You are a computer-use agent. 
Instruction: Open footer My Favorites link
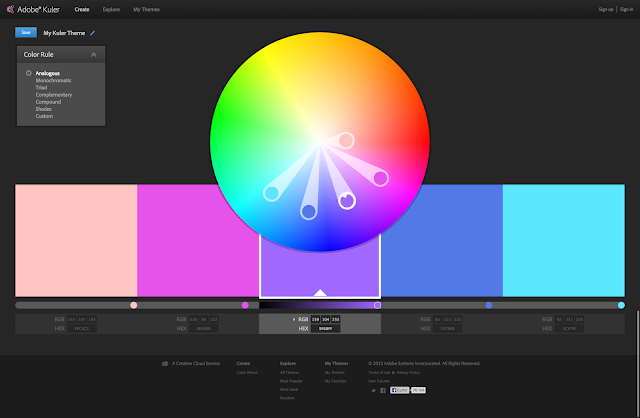(336, 381)
